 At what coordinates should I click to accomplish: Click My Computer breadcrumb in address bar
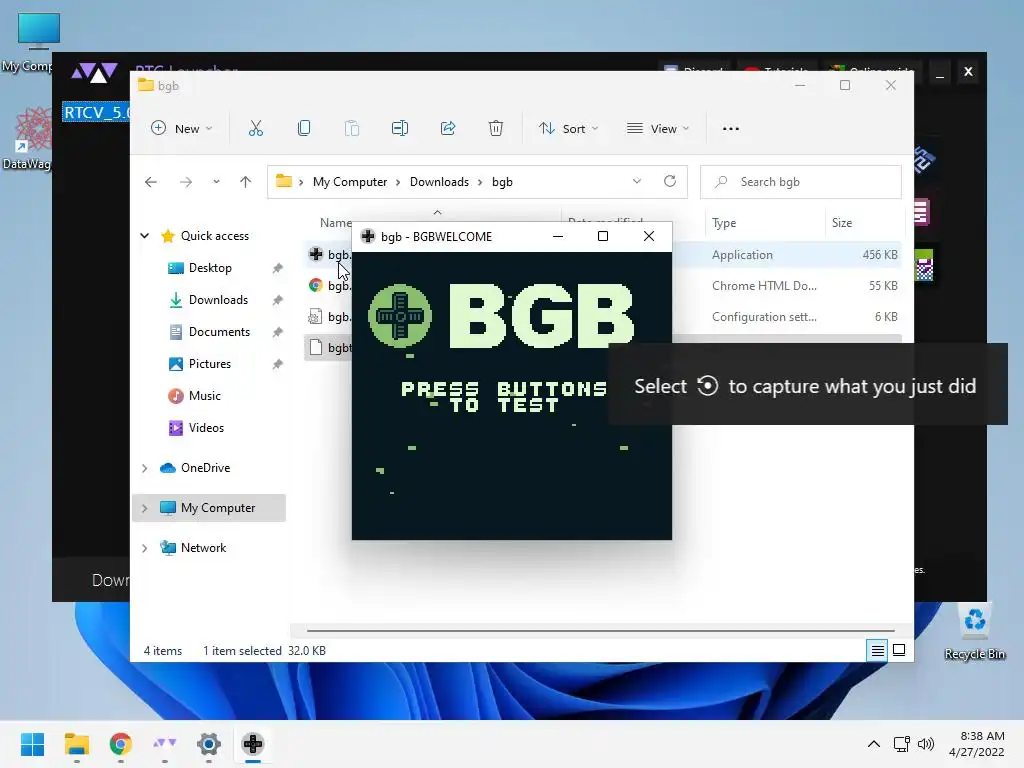350,182
